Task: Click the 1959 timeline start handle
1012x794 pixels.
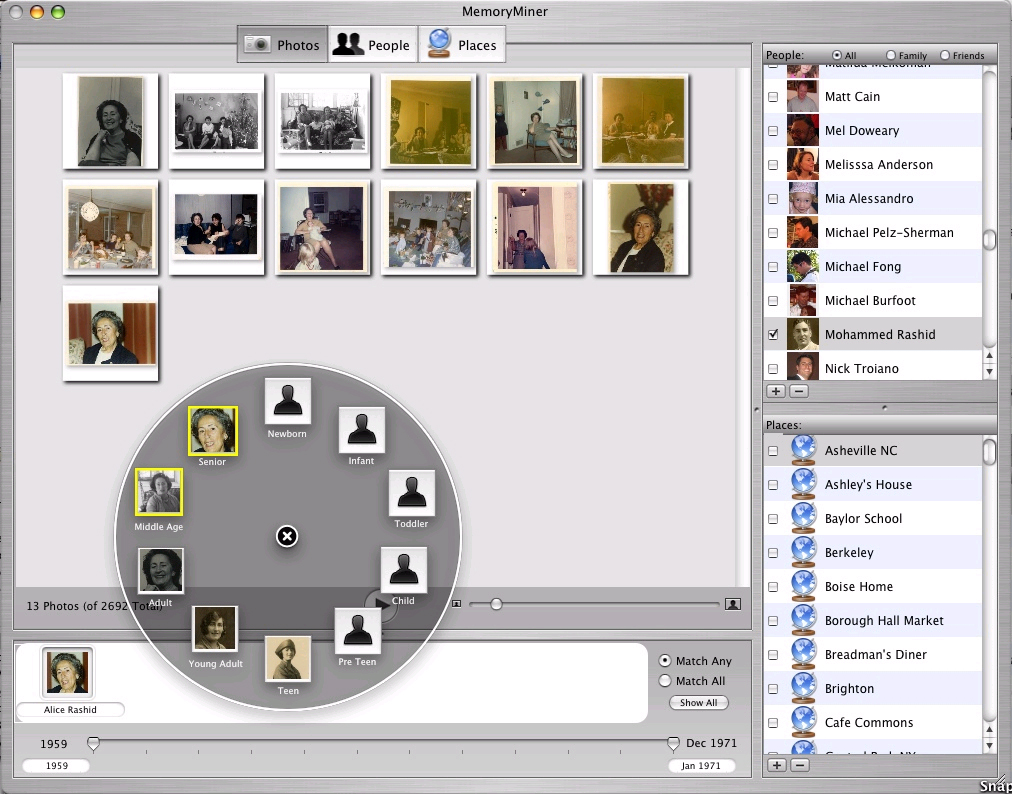Action: tap(94, 744)
